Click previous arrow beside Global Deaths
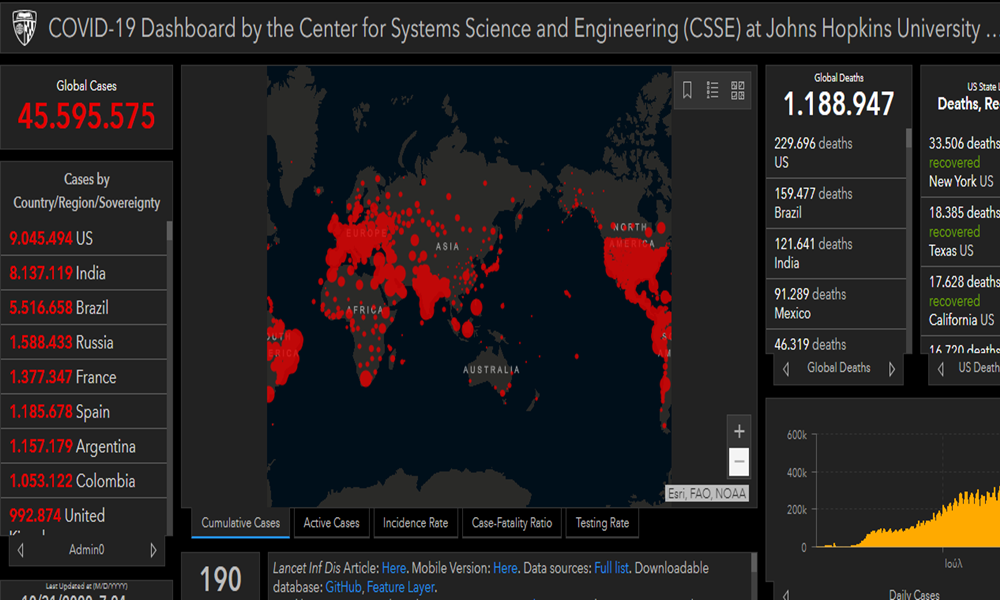 786,368
